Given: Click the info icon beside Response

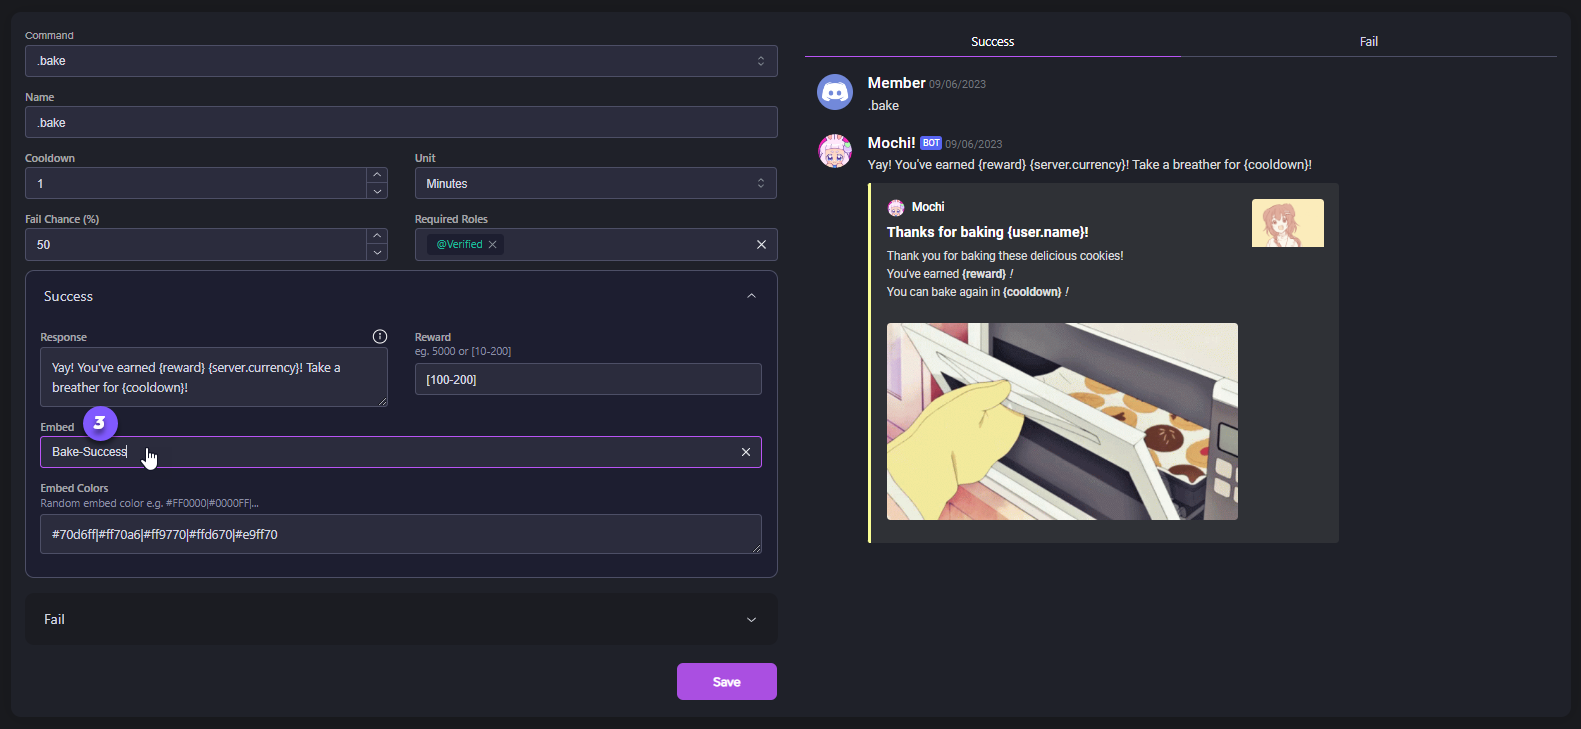Looking at the screenshot, I should click(x=380, y=336).
